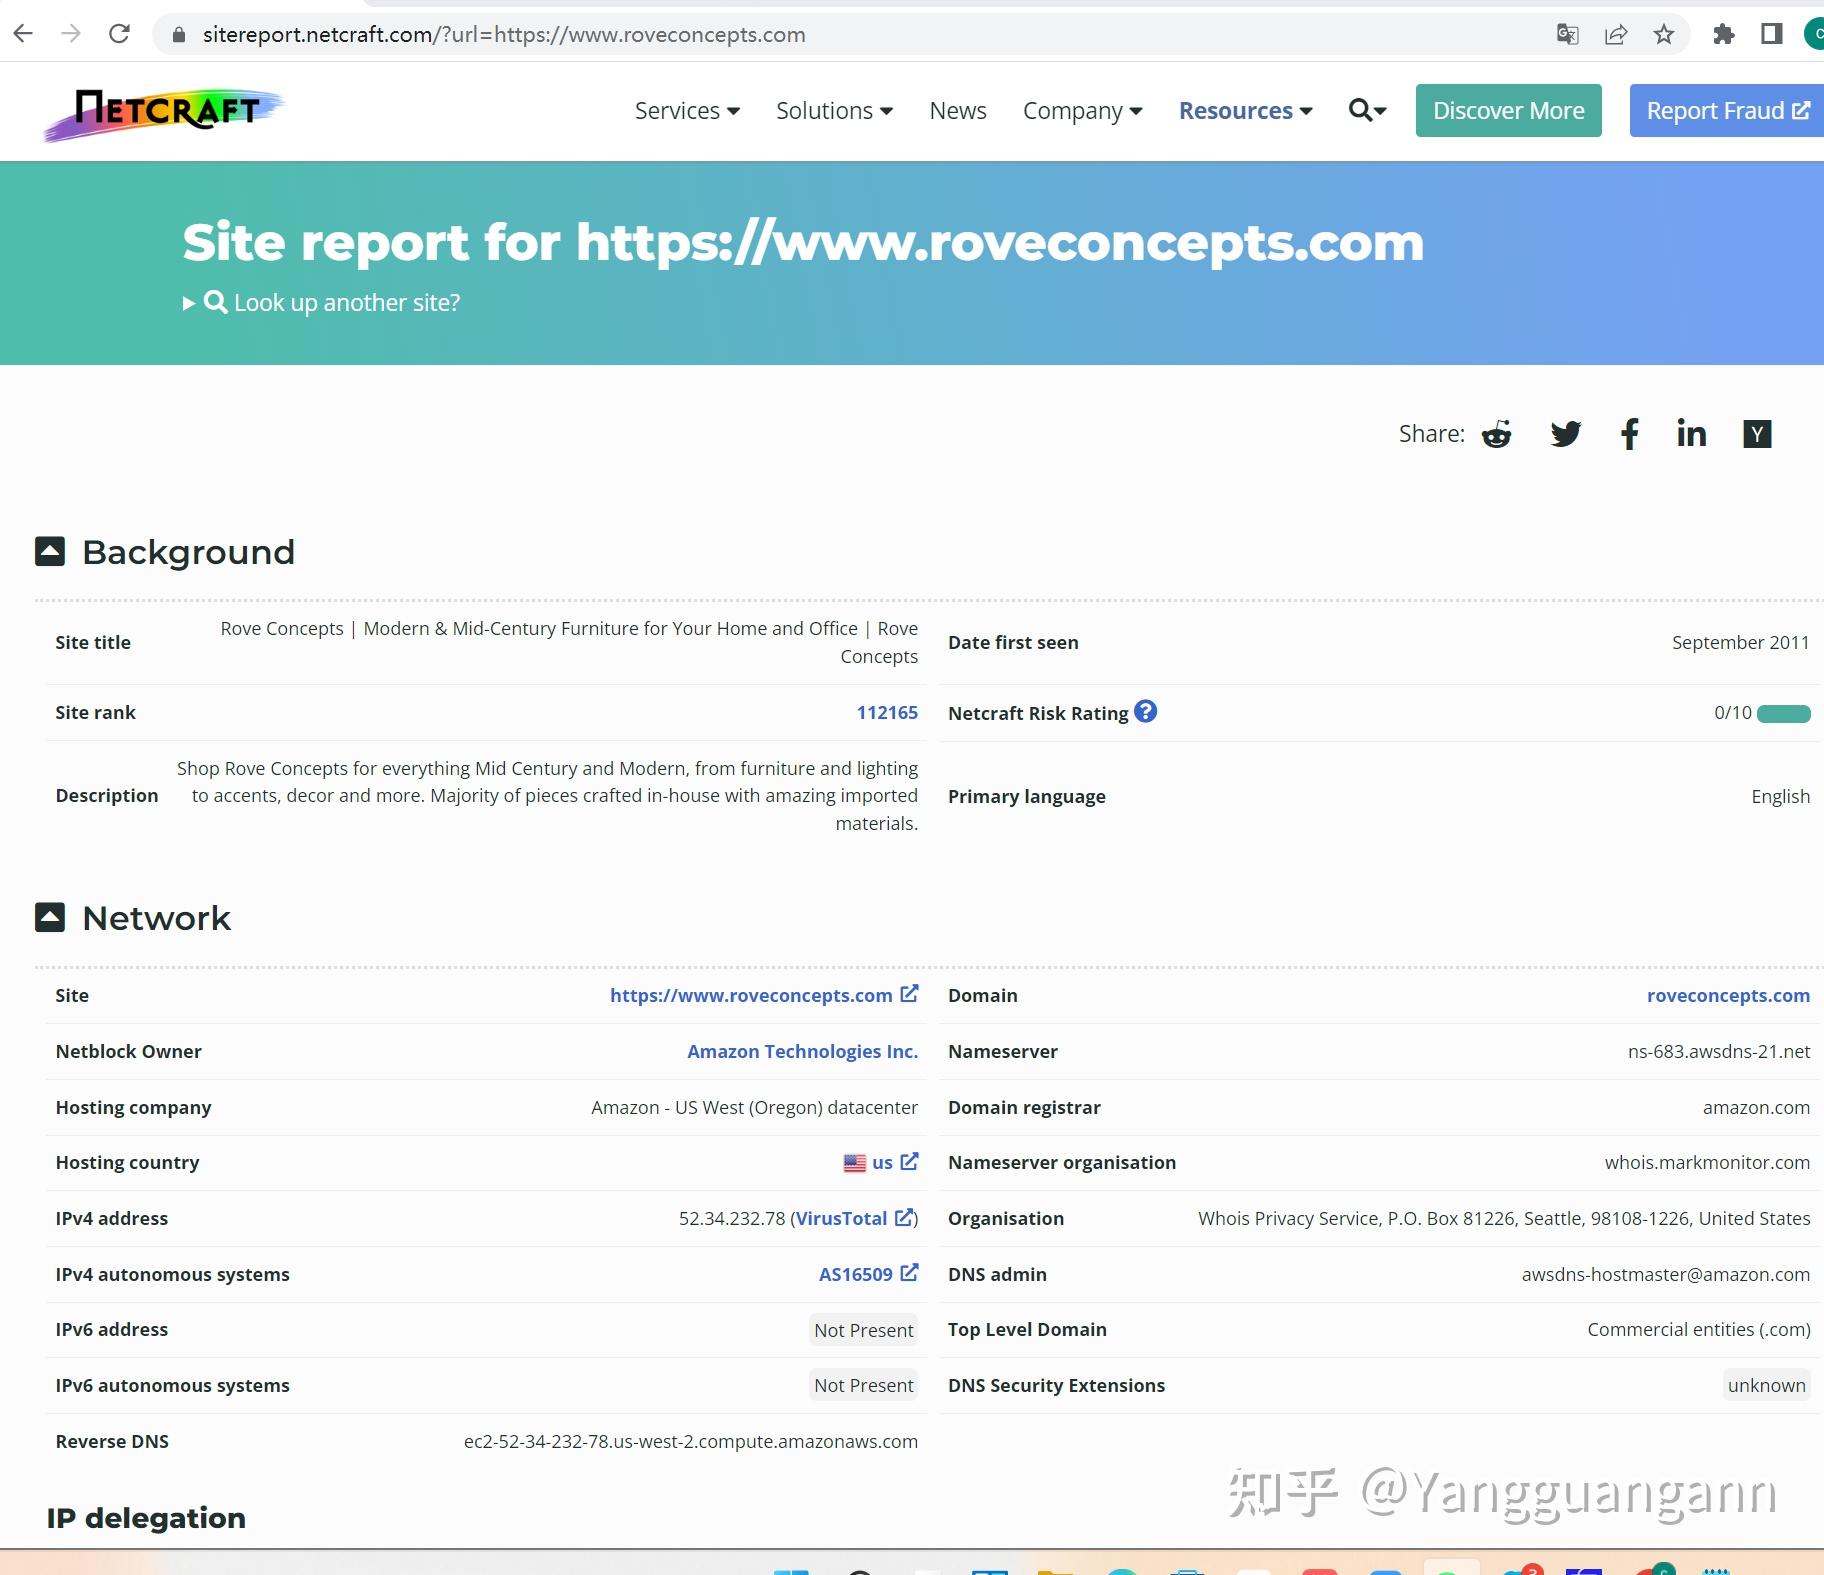Select the Amazon - US West (Oregon) datacenter text

754,1107
